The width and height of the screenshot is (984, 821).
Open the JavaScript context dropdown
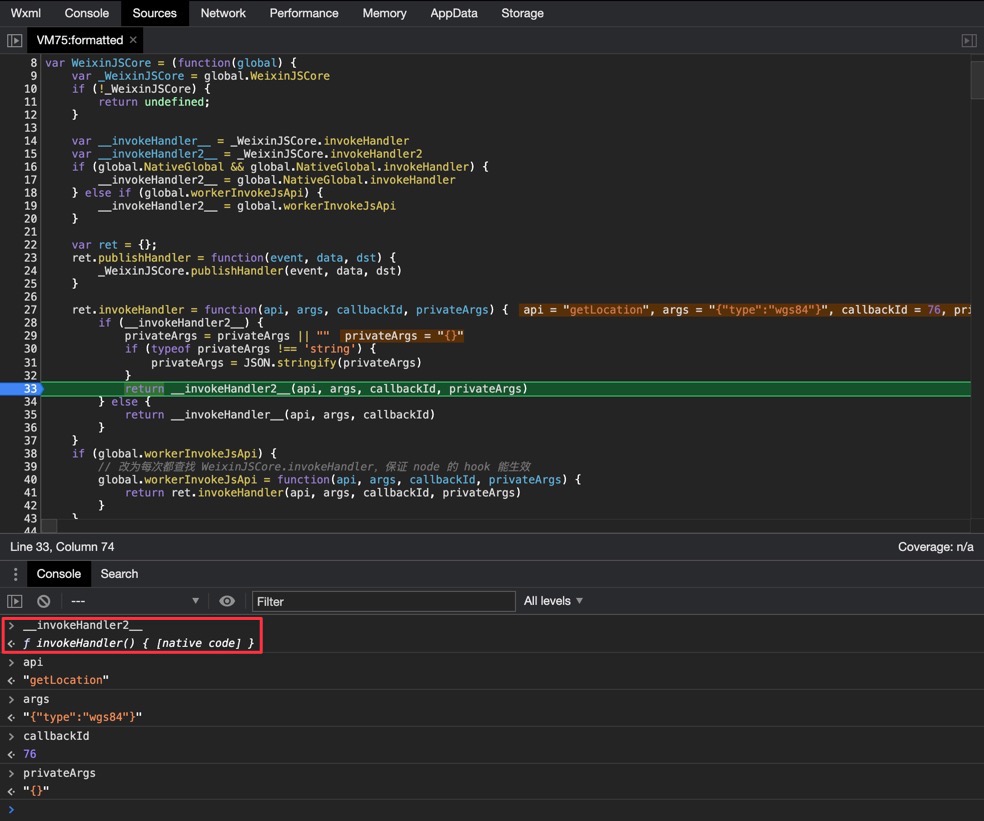134,601
